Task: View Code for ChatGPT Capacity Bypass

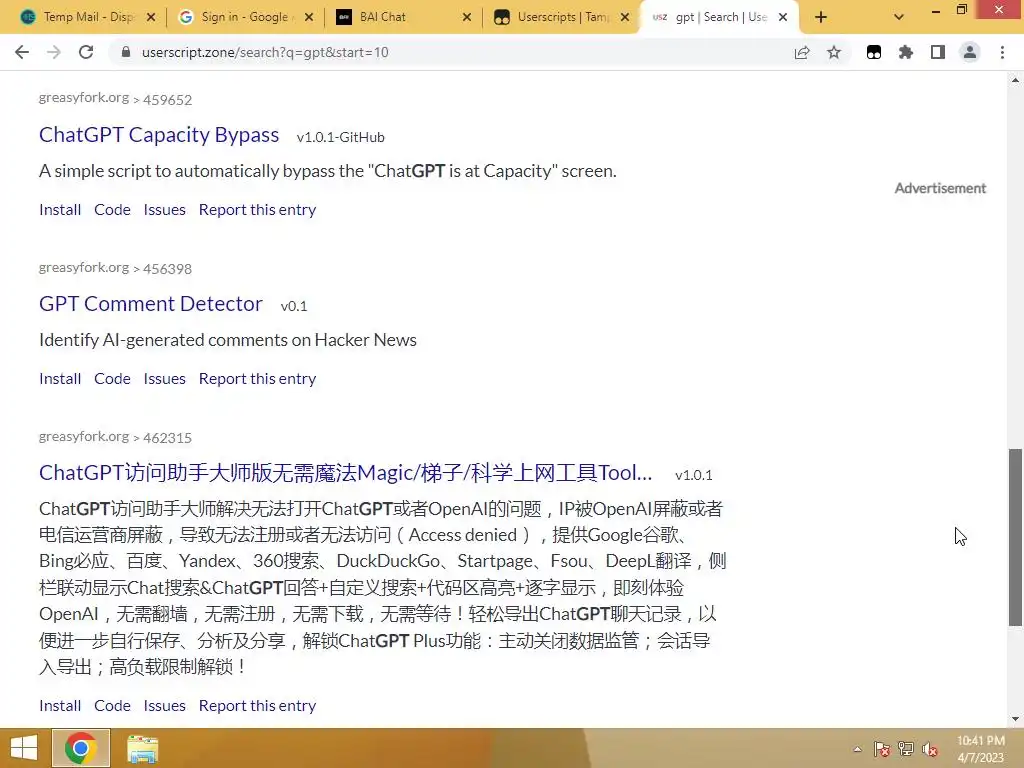Action: click(x=112, y=210)
